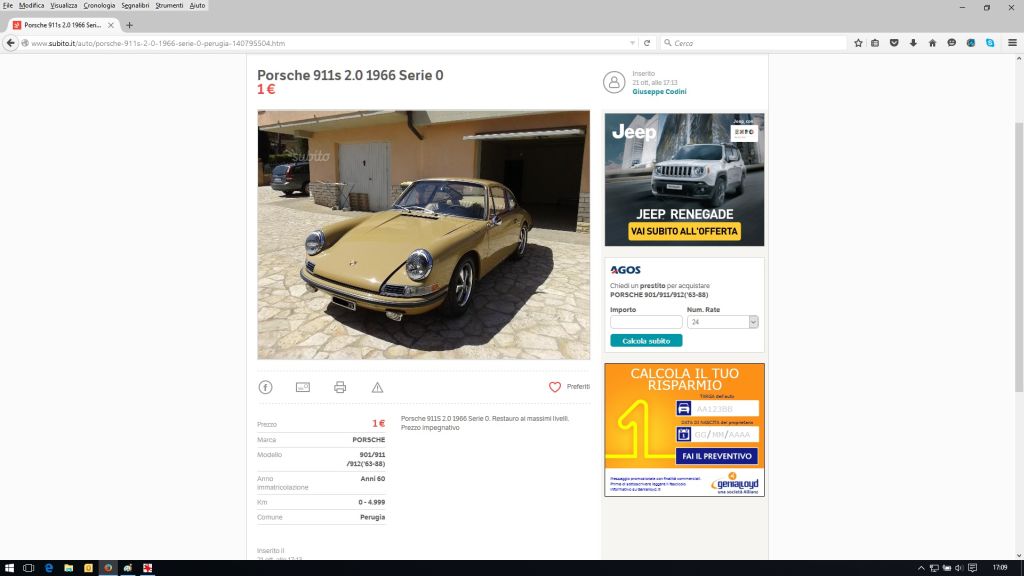Open the Modifica menu

(x=31, y=5)
